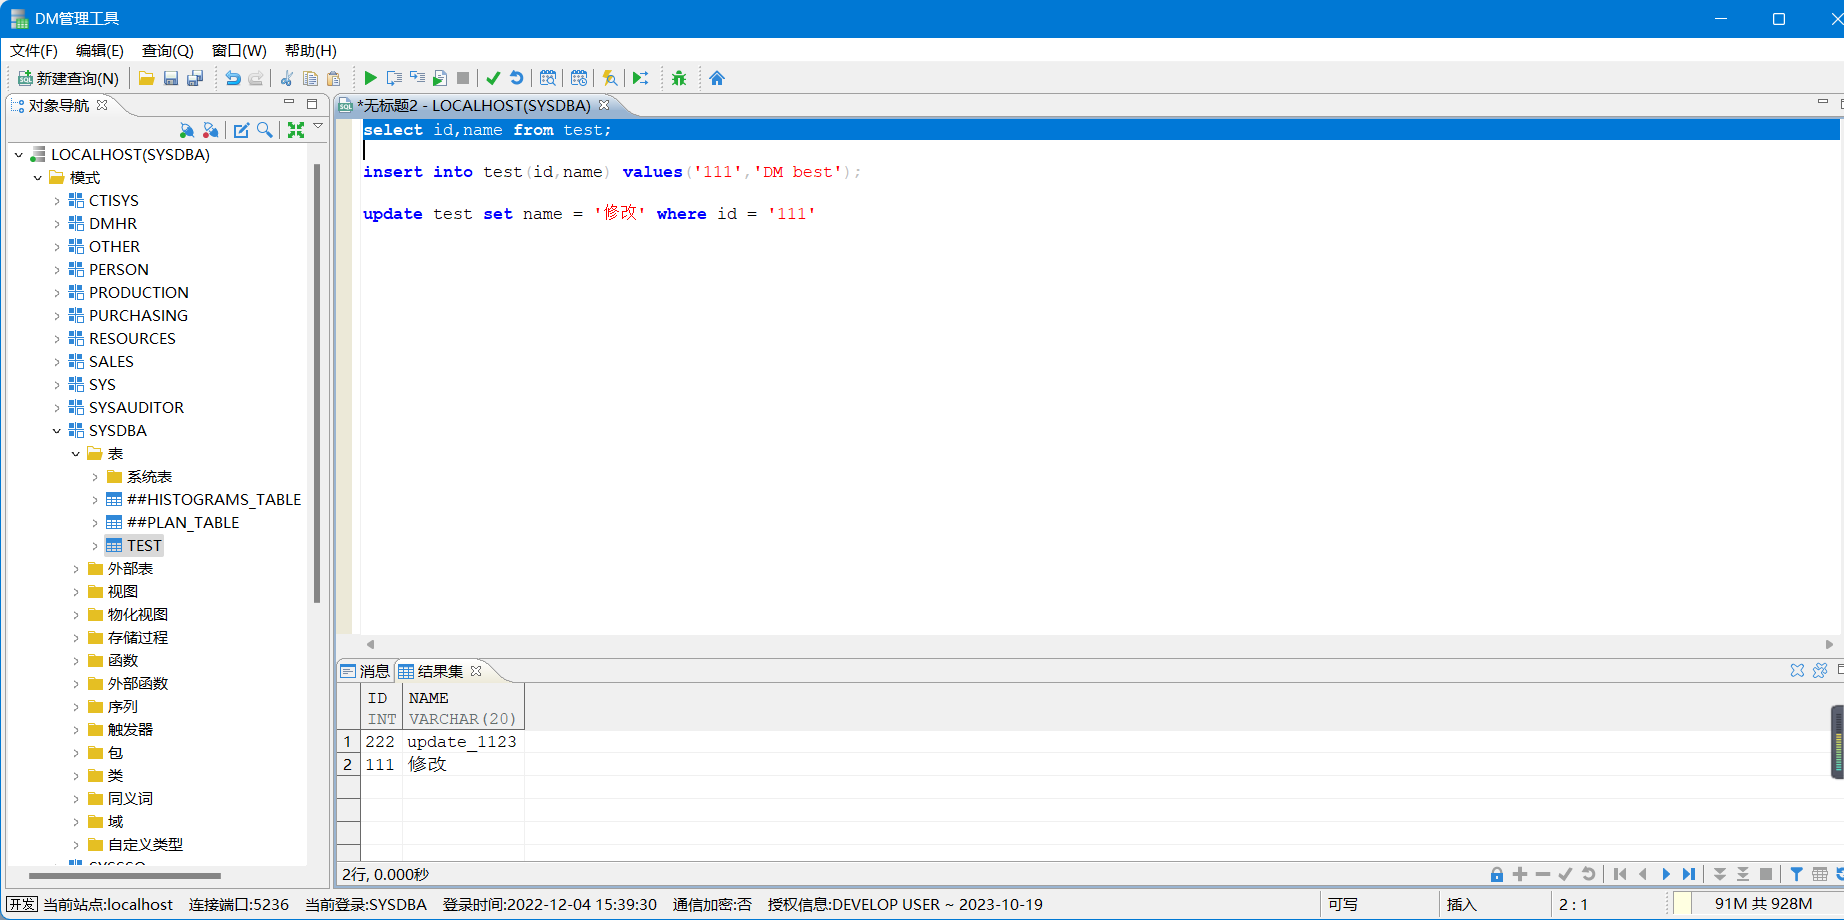Select the 触发器 folder

[130, 730]
